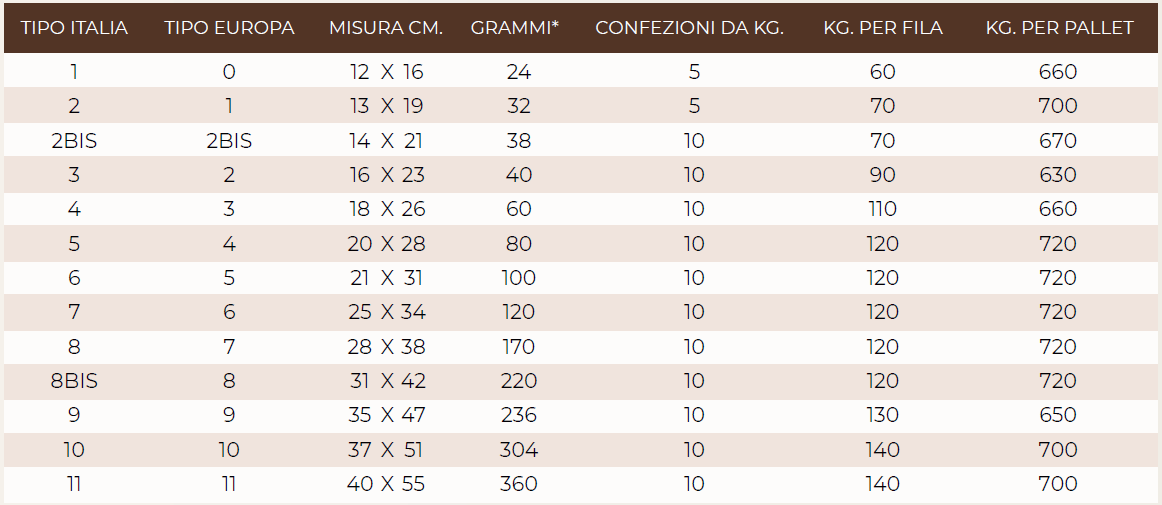Click the 170 grammi value

pos(519,347)
